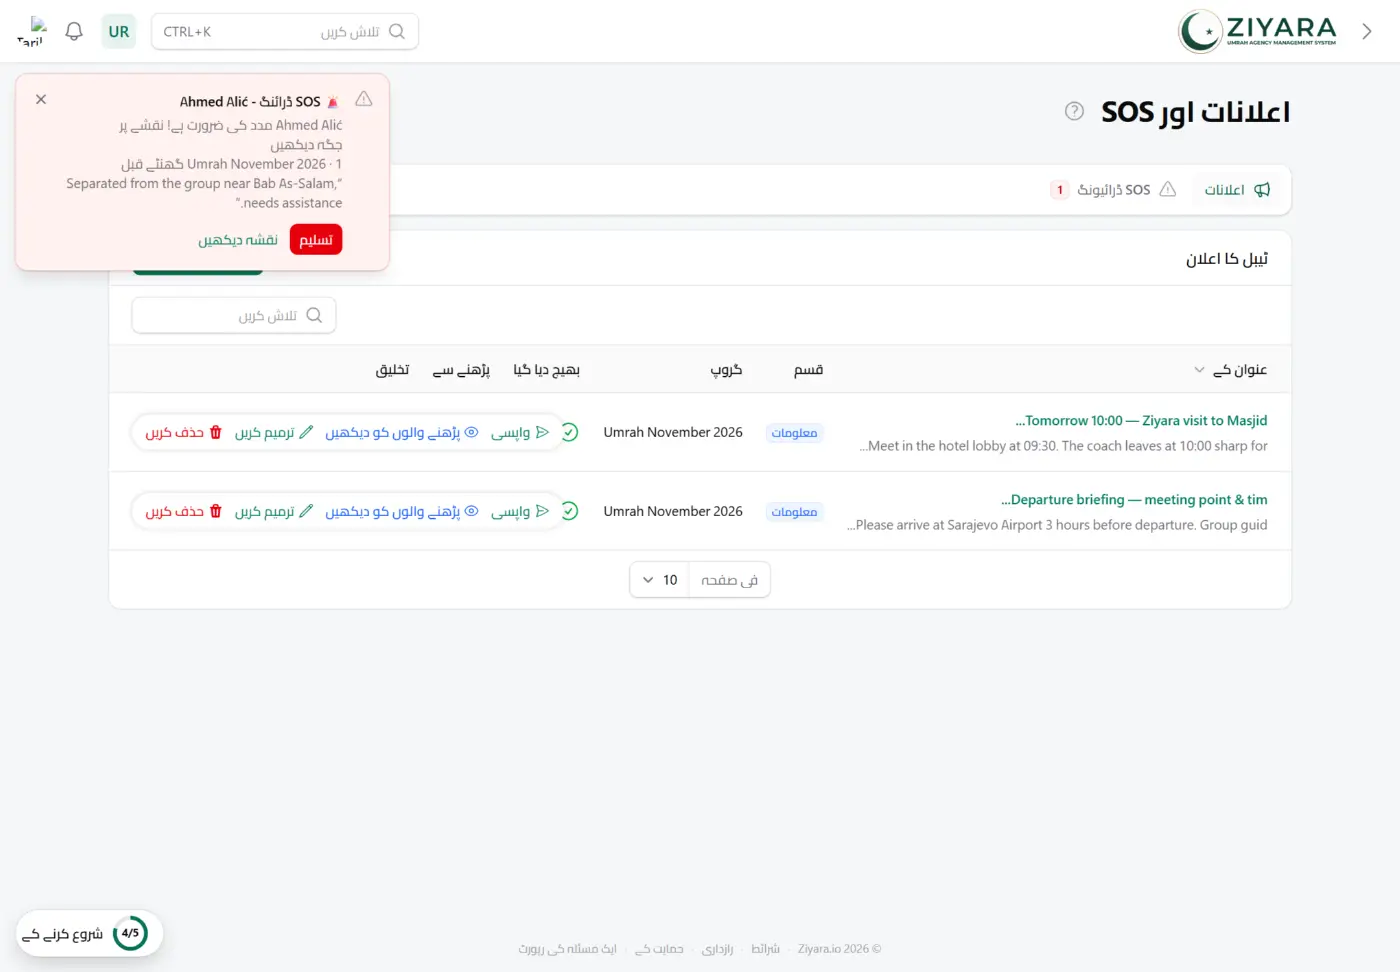Acknowledge the SOS with the تسلیم button
The image size is (1400, 972).
click(x=316, y=240)
